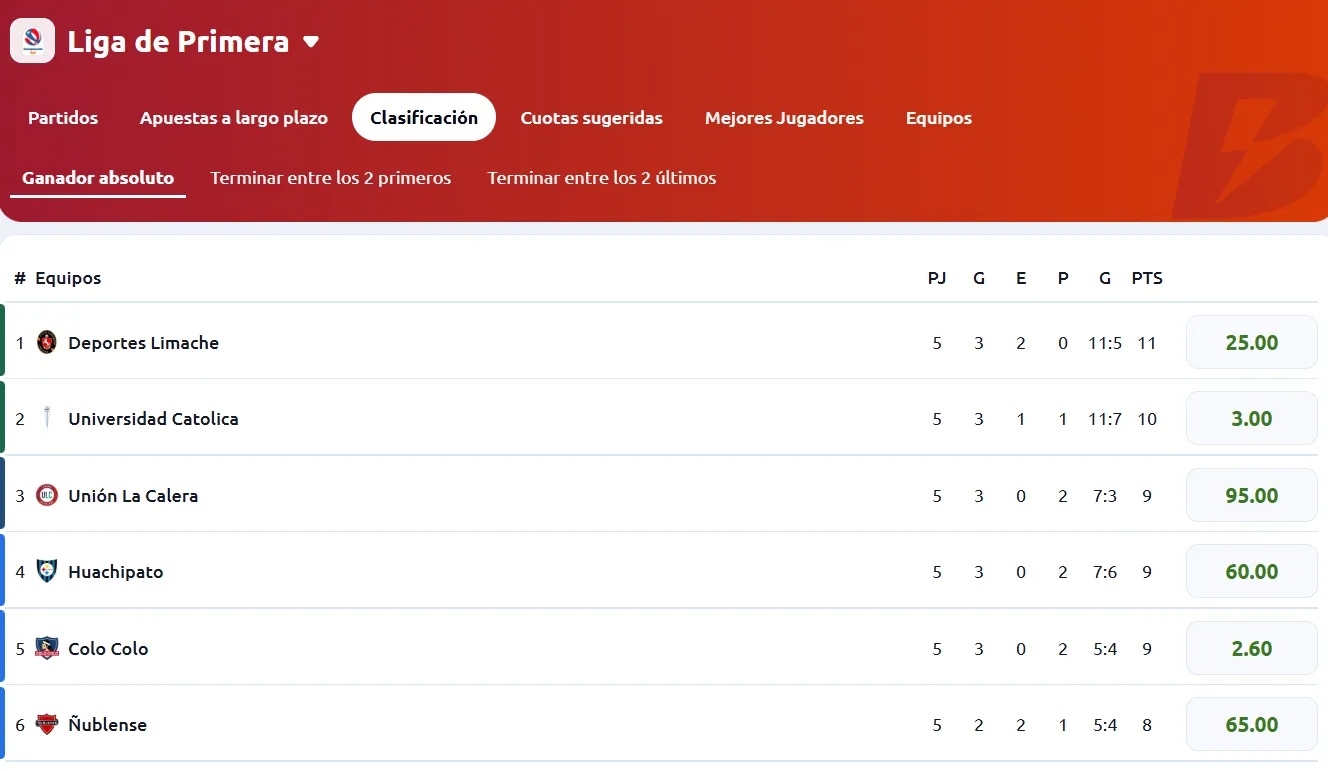
Task: Open the Equipos tab
Action: 938,118
